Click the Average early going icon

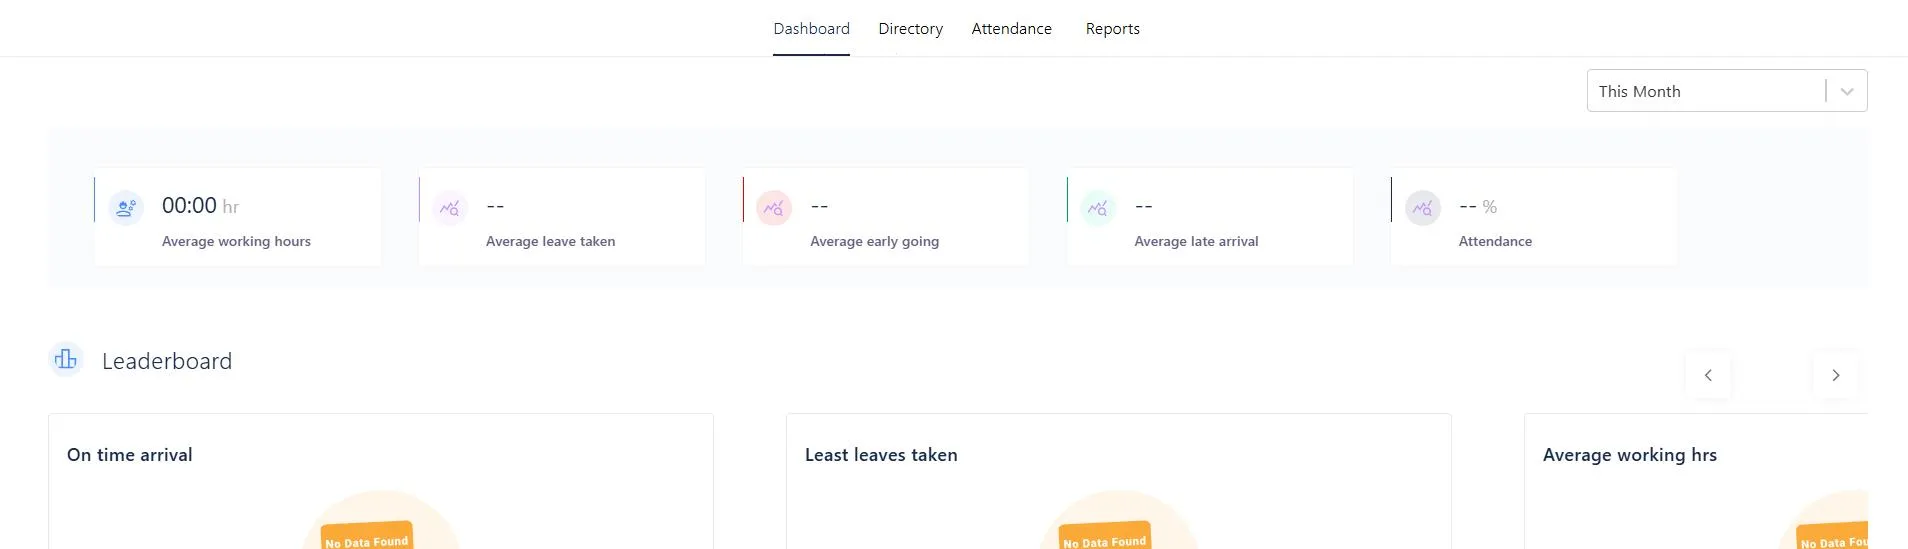click(x=774, y=208)
